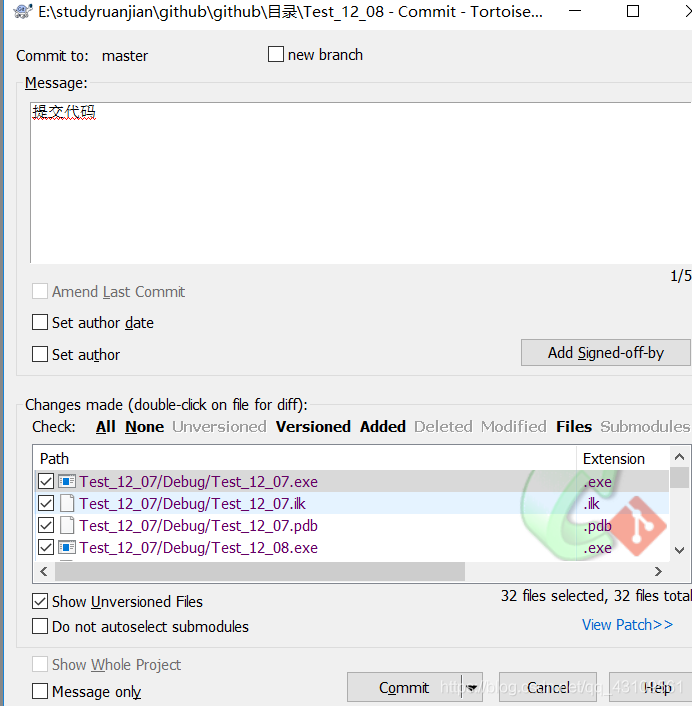Viewport: 692px width, 706px height.
Task: Enable Message only checkbox
Action: pos(40,691)
